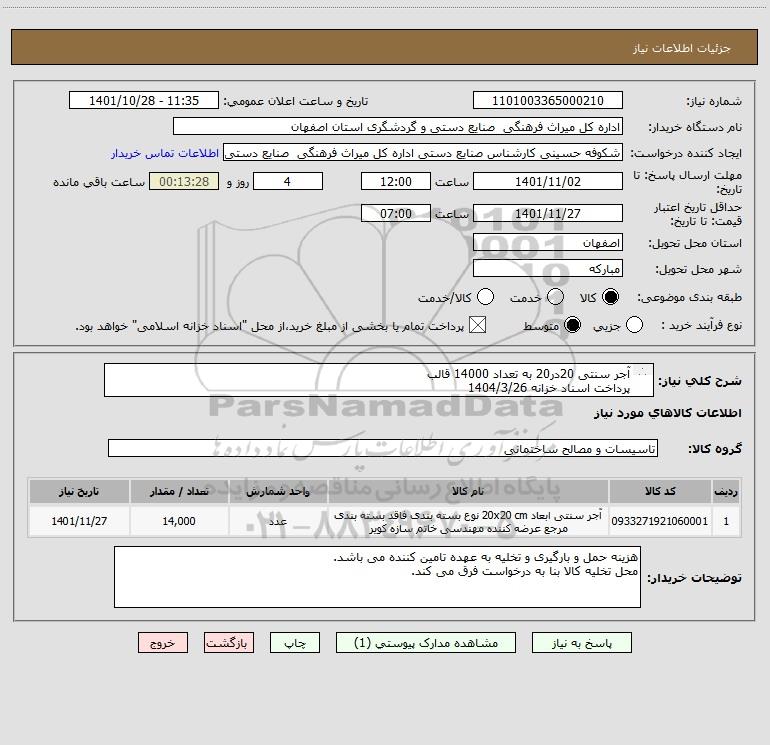Click the 'چاپ' print button

tap(295, 642)
